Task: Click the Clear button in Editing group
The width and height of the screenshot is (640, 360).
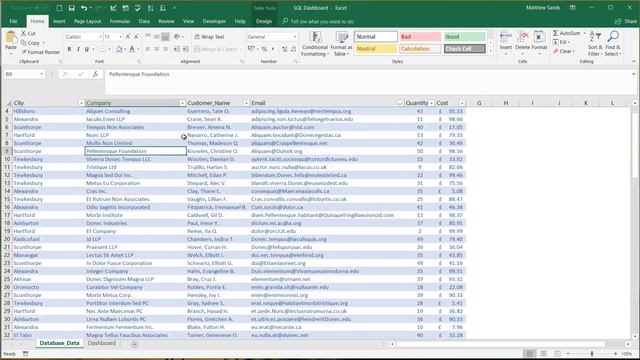Action: pos(564,51)
